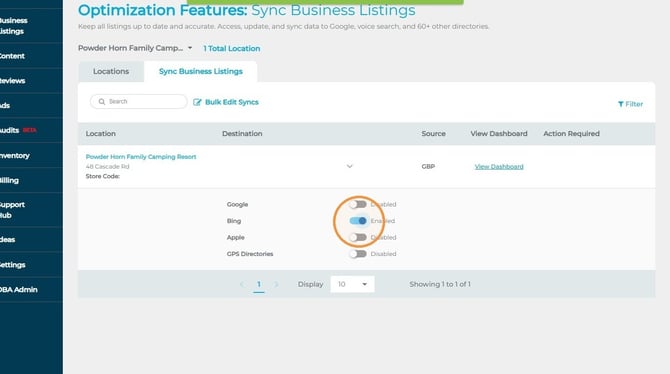
Task: Enable the Apple sync toggle
Action: pos(358,237)
